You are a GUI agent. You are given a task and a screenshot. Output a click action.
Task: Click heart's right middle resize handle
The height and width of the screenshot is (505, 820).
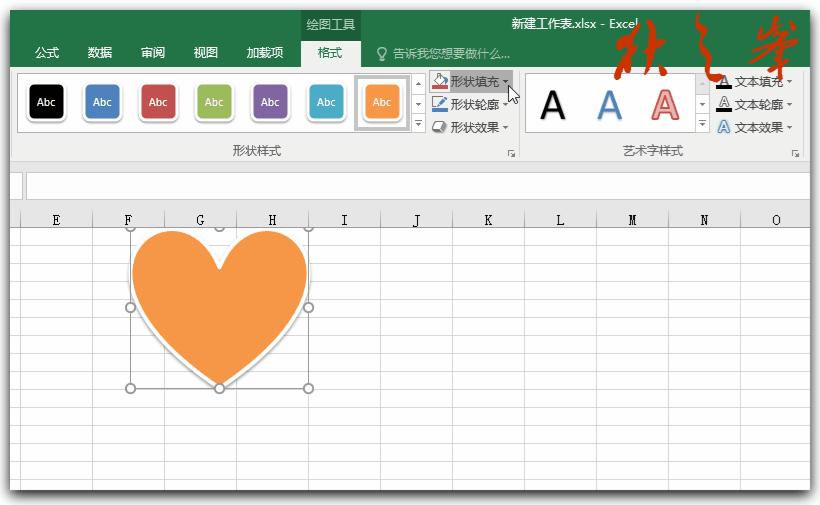309,307
